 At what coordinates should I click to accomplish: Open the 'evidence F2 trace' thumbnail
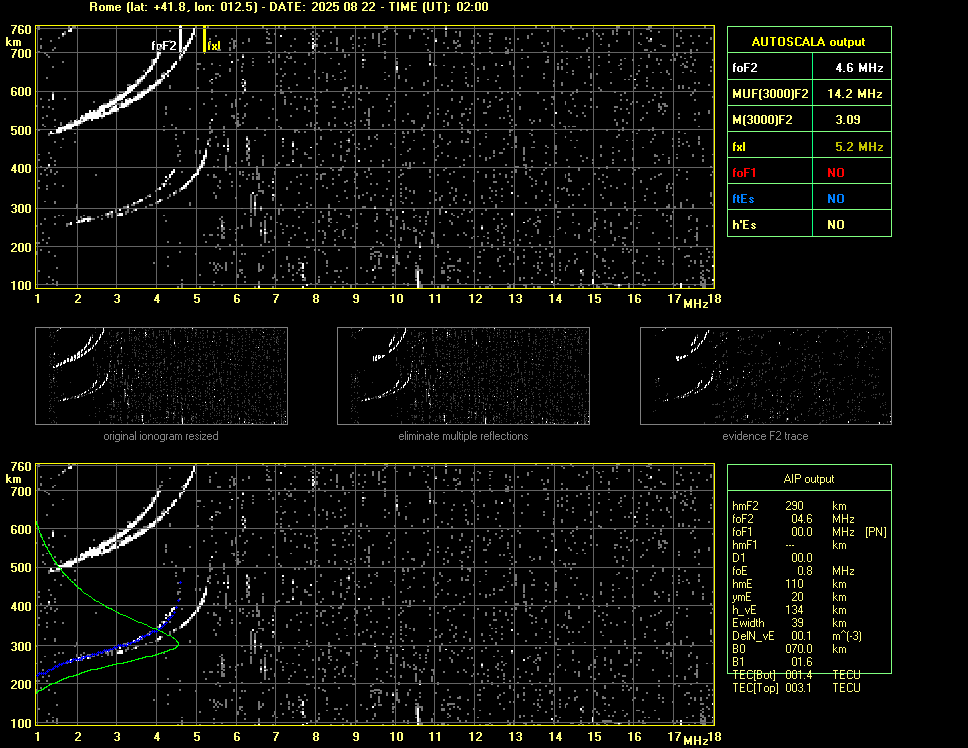766,376
